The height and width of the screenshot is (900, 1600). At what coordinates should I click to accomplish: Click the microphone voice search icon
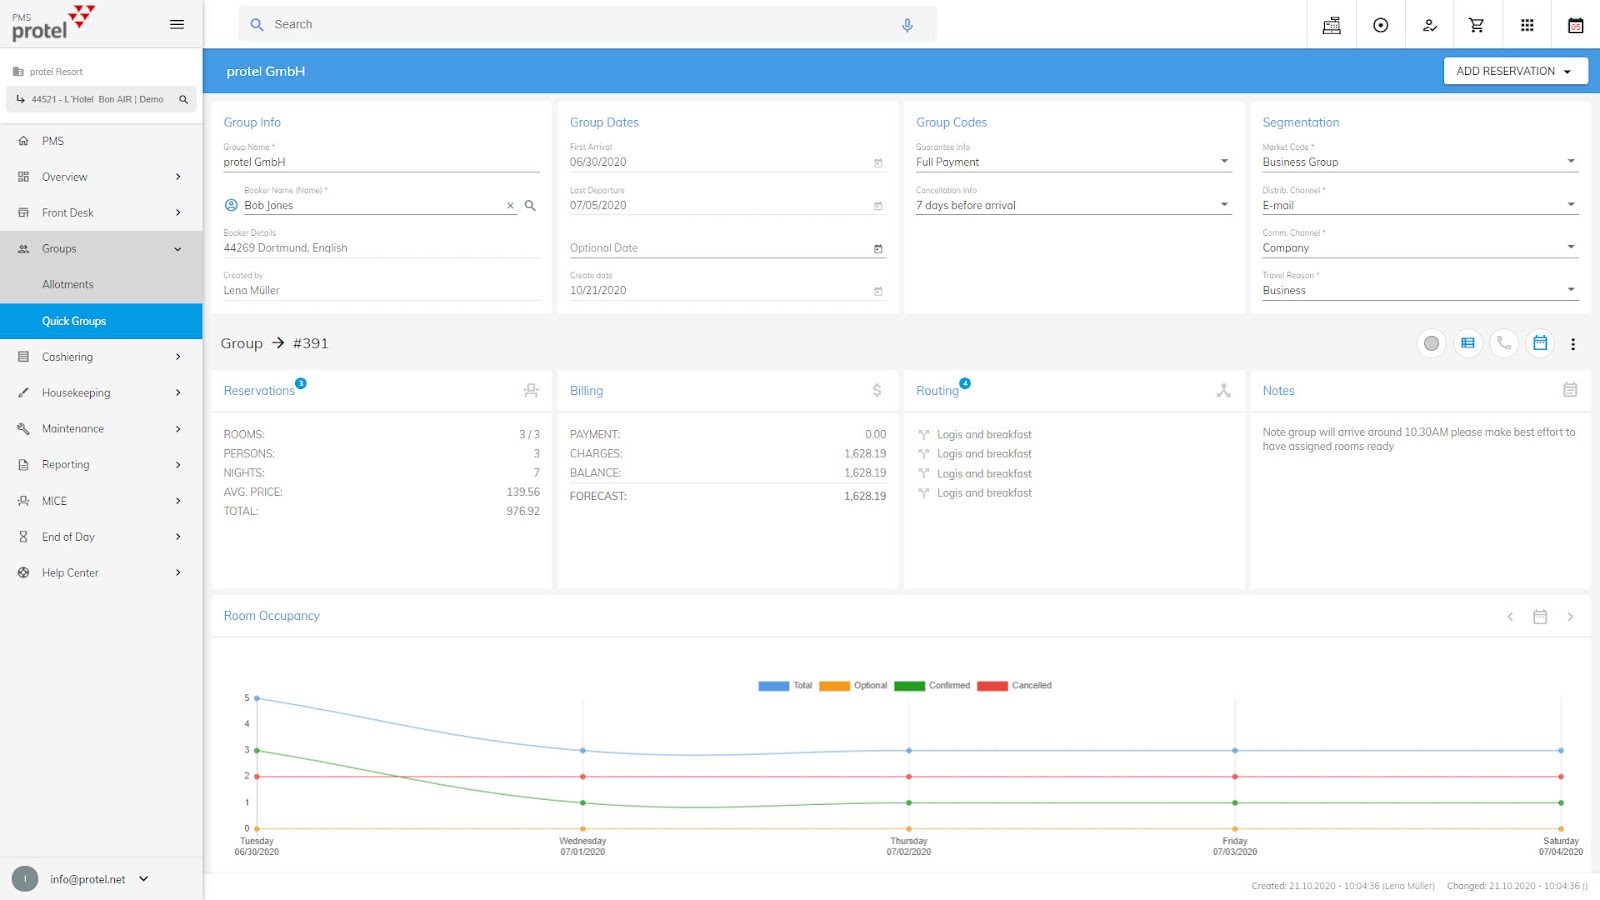point(907,25)
